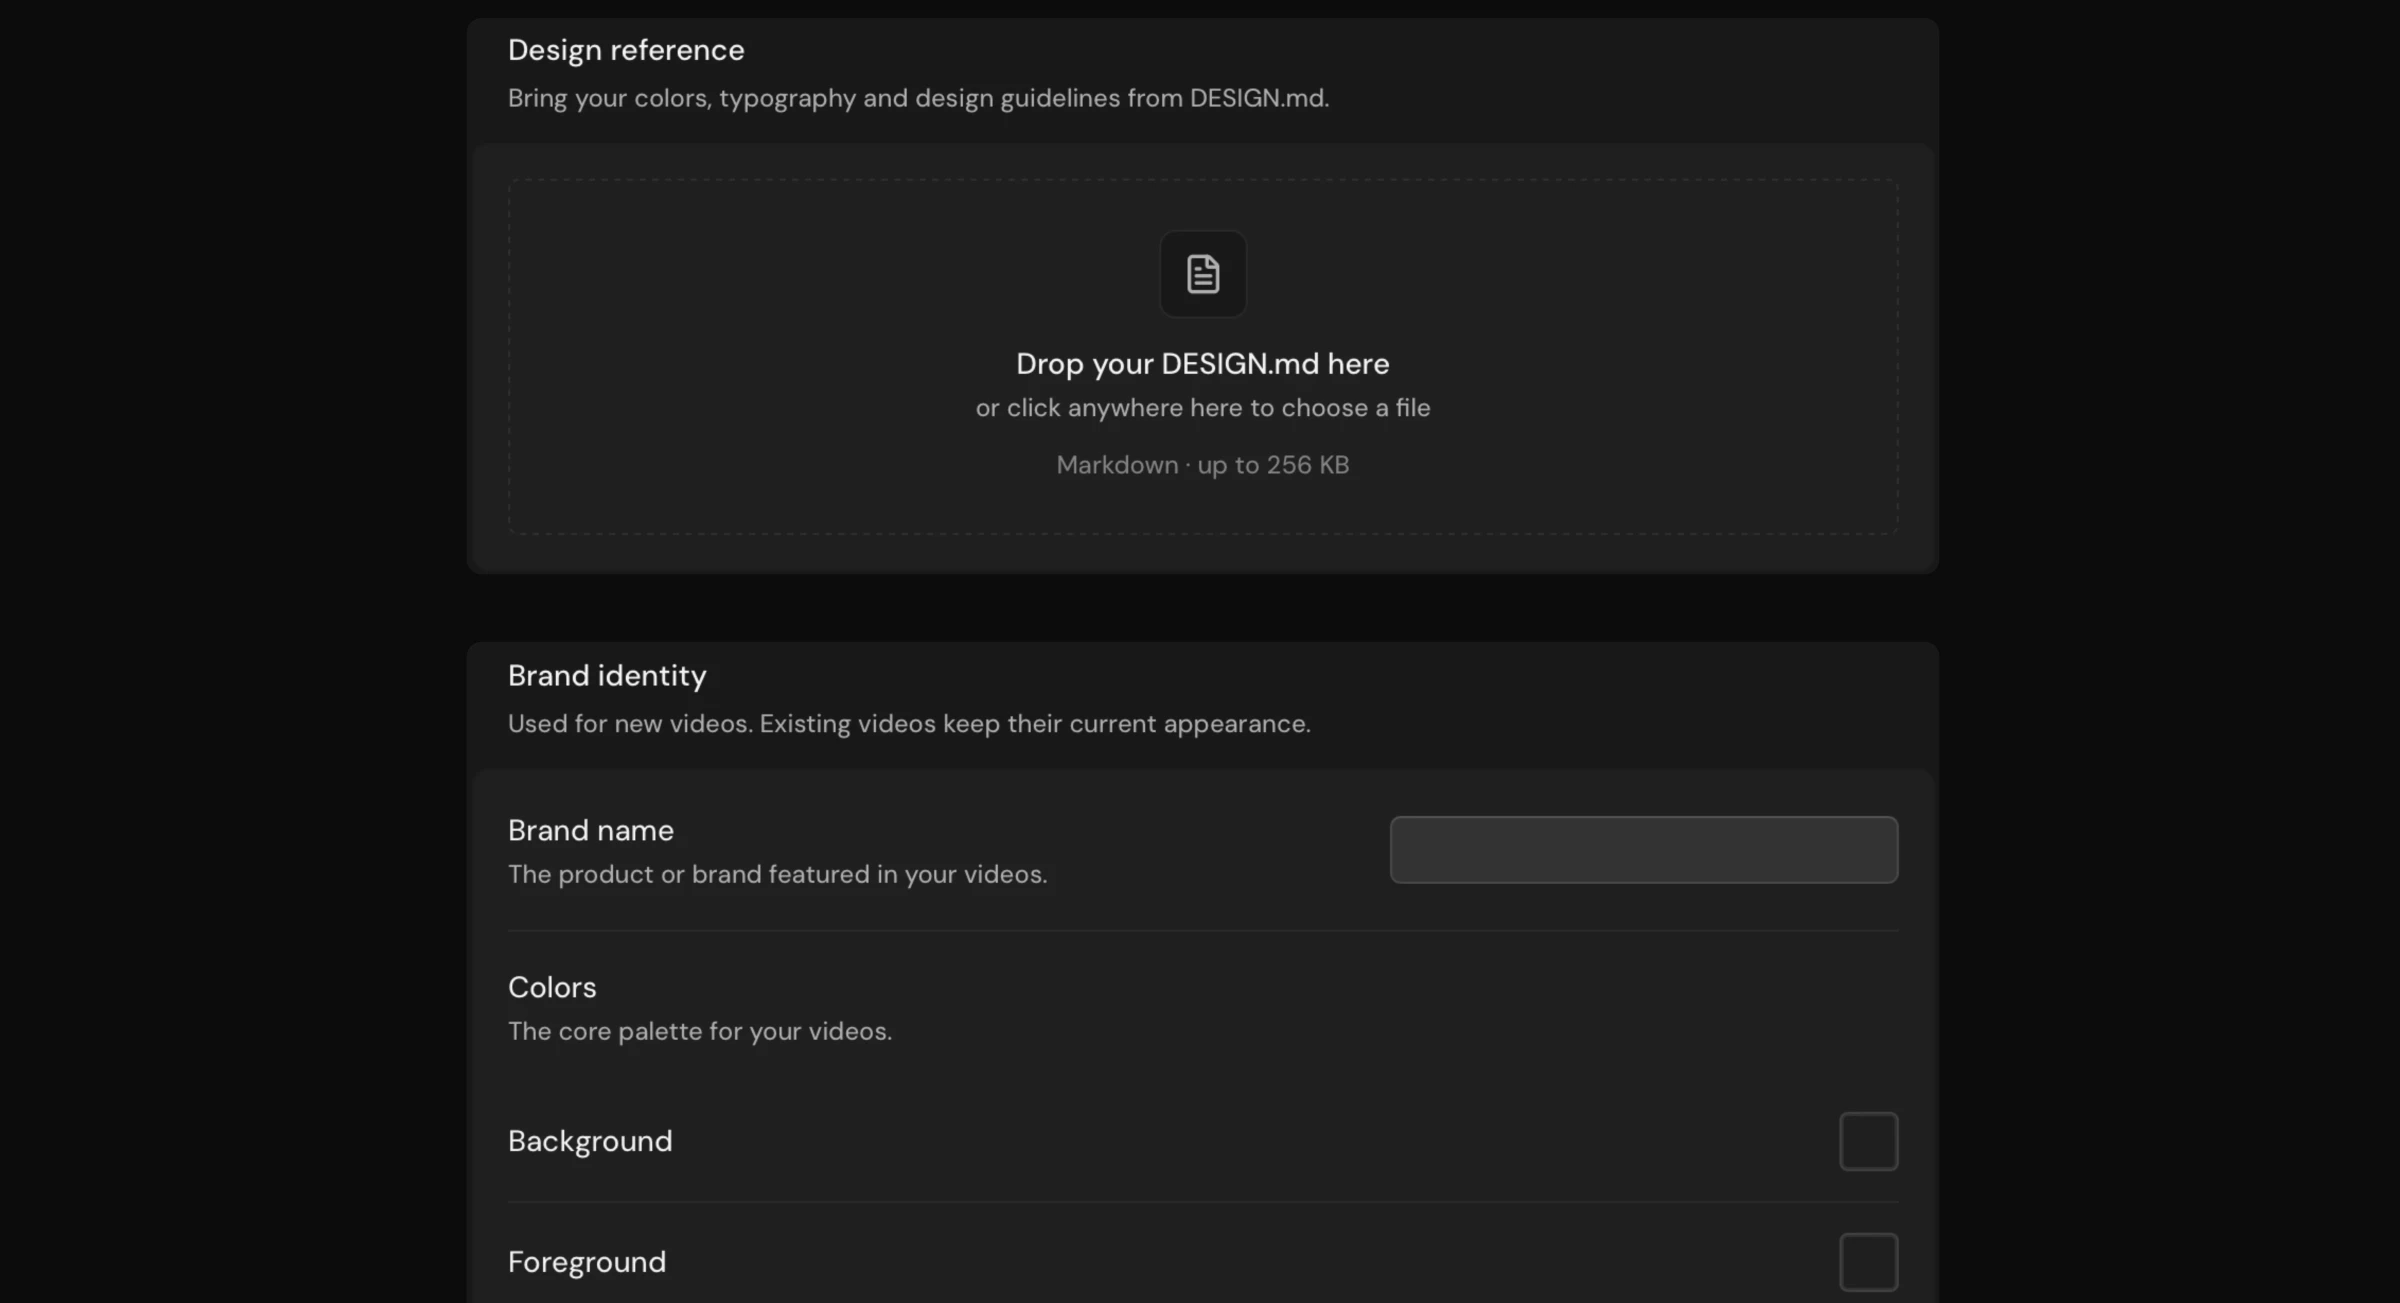Viewport: 2400px width, 1303px height.
Task: Click 'Used for new videos' description text
Action: click(909, 724)
